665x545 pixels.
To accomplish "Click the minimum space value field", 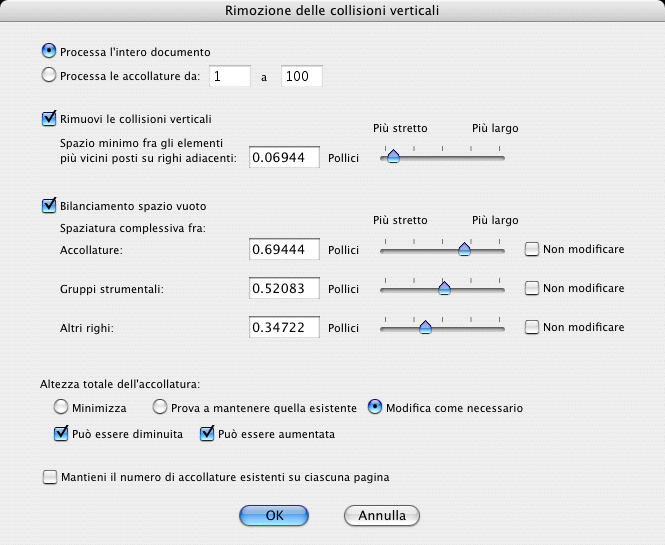I will [283, 157].
